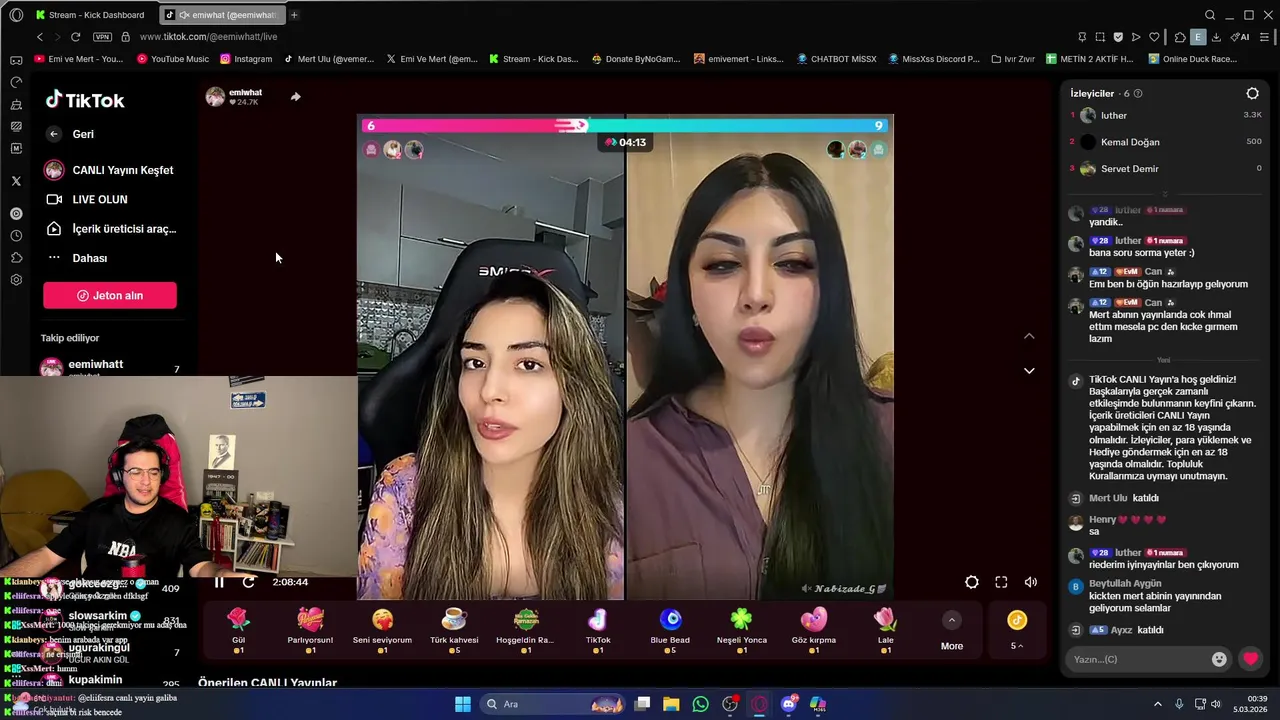Open browser sidebar history clock icon
1280x720 pixels.
coord(16,236)
